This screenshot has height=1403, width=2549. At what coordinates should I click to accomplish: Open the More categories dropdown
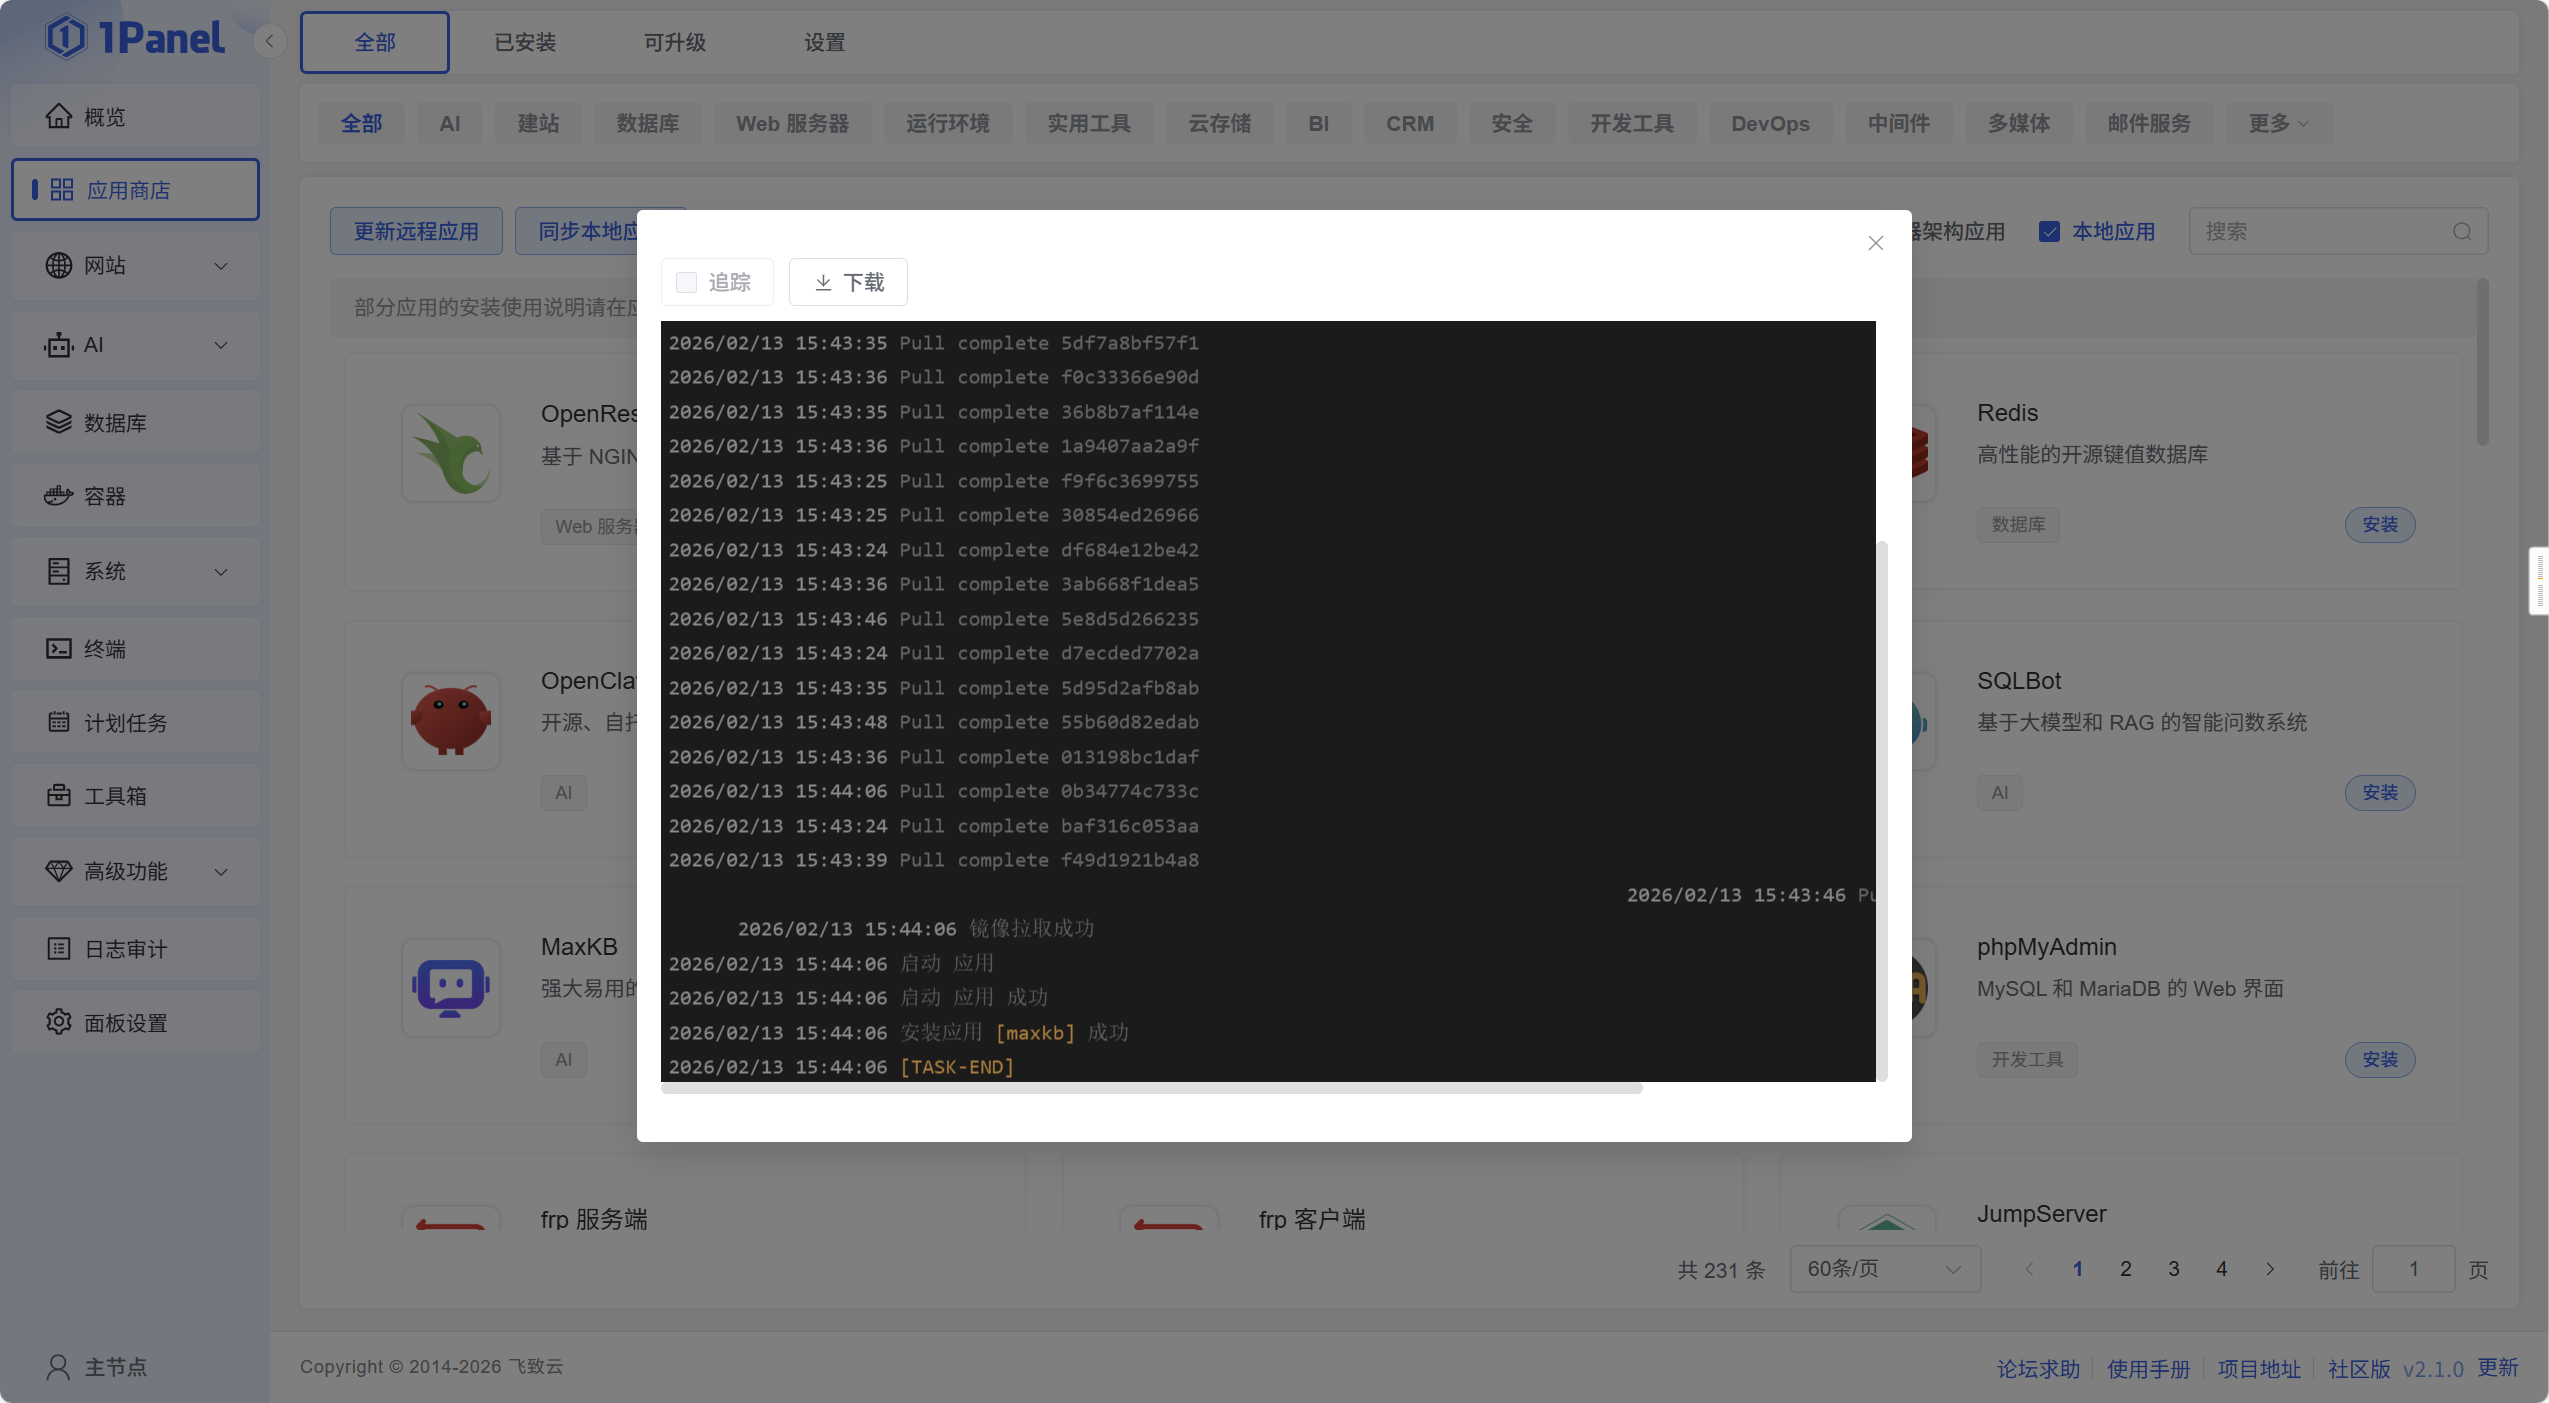[2278, 124]
